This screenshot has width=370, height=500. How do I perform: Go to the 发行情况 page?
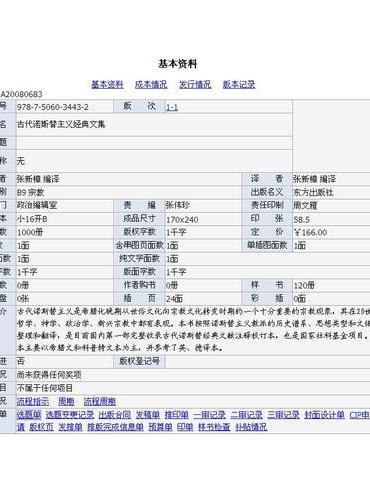pyautogui.click(x=195, y=84)
